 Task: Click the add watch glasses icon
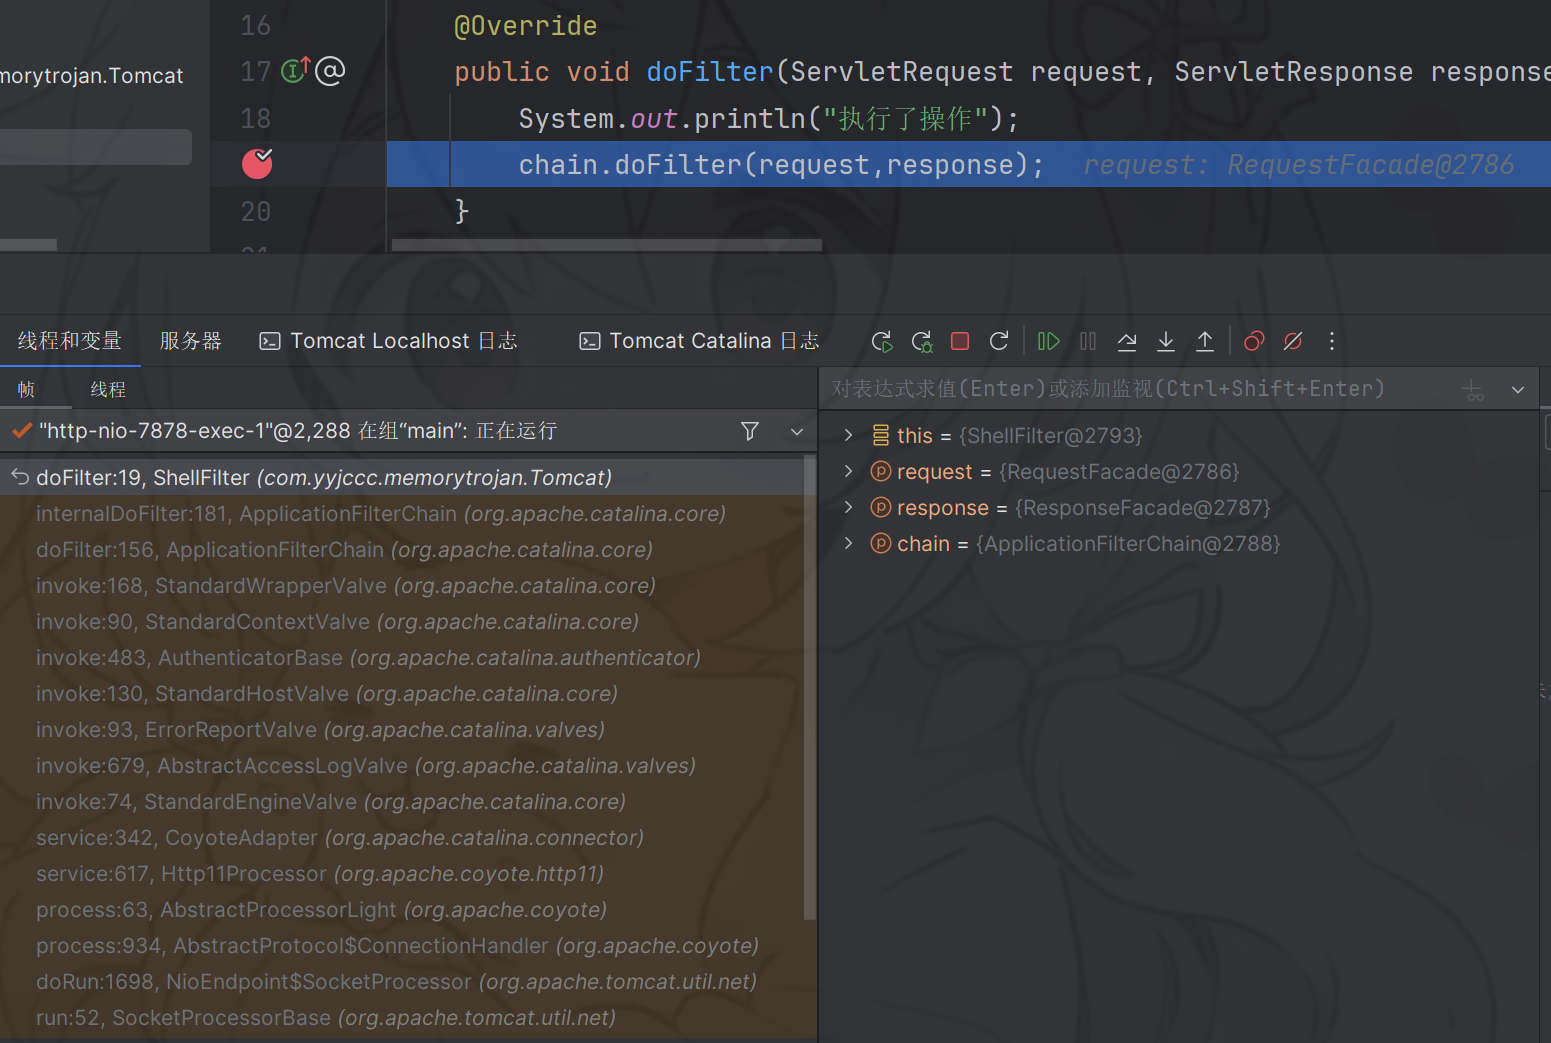click(x=1474, y=390)
